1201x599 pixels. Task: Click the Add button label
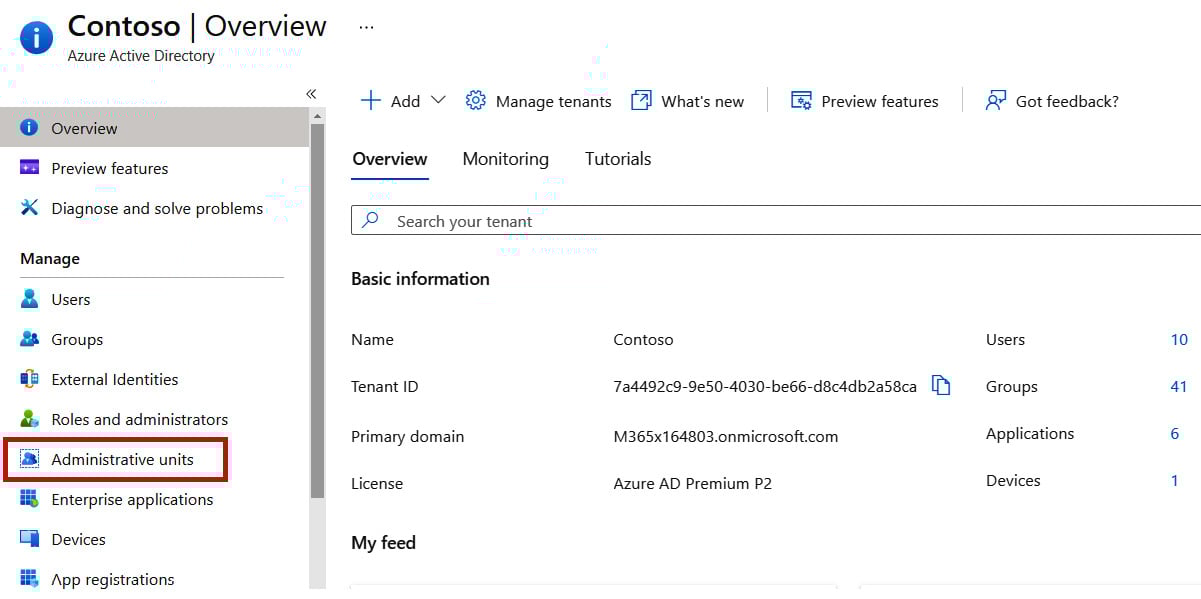[405, 101]
